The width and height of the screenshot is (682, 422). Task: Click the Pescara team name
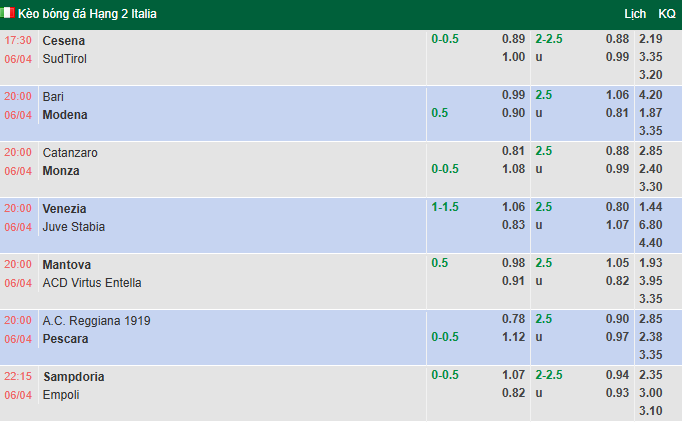65,338
